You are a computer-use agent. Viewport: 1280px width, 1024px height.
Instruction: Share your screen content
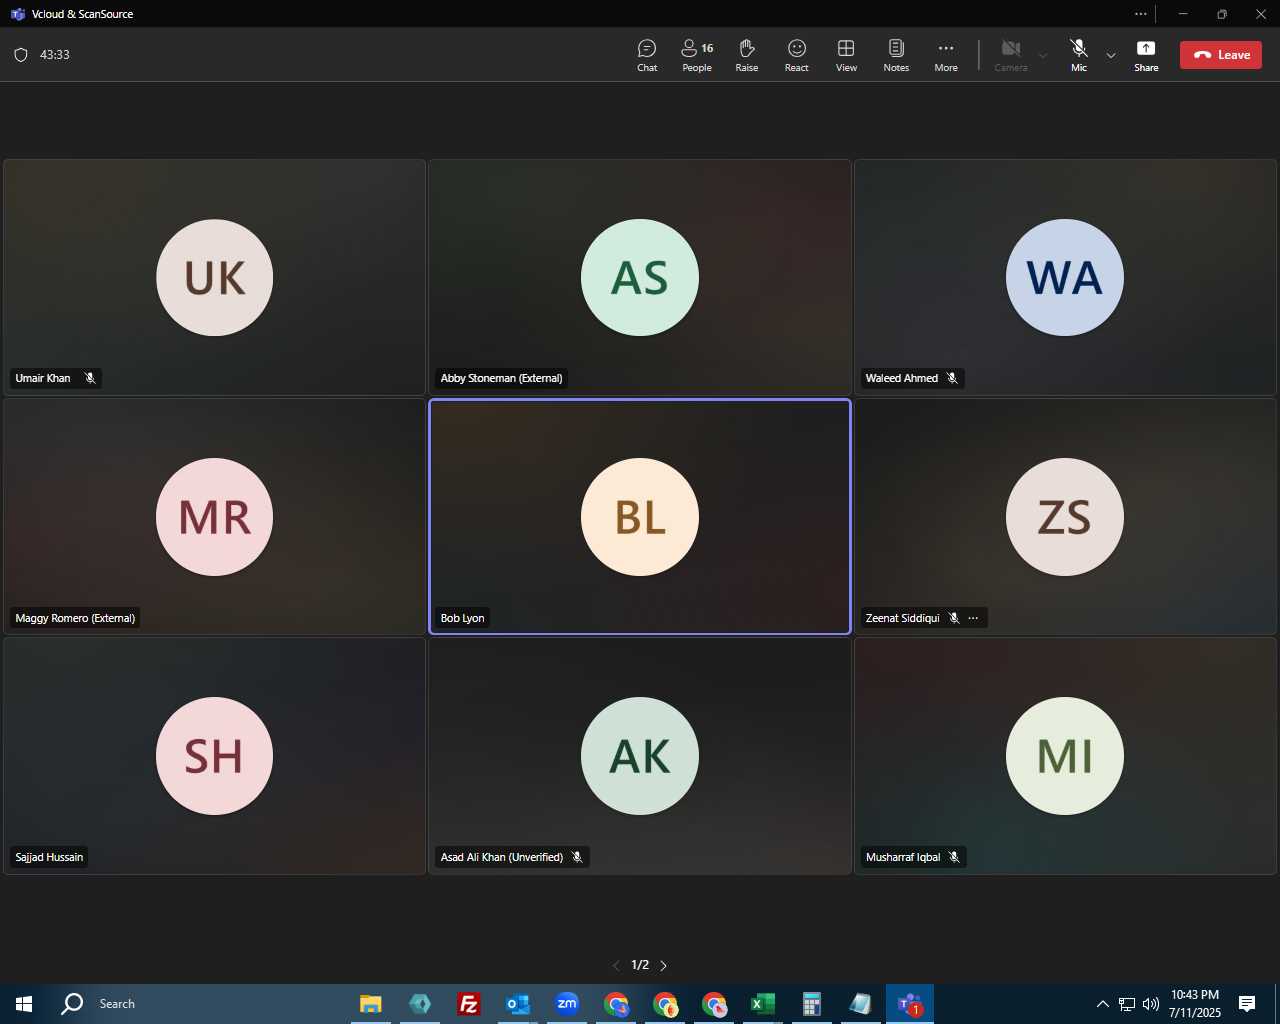tap(1146, 55)
